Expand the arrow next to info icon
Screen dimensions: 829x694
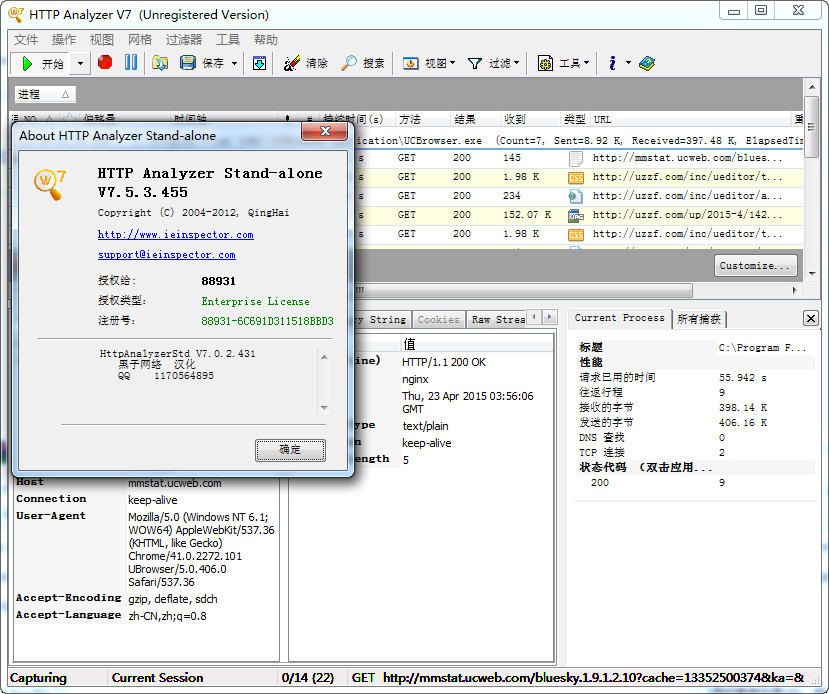coord(628,63)
